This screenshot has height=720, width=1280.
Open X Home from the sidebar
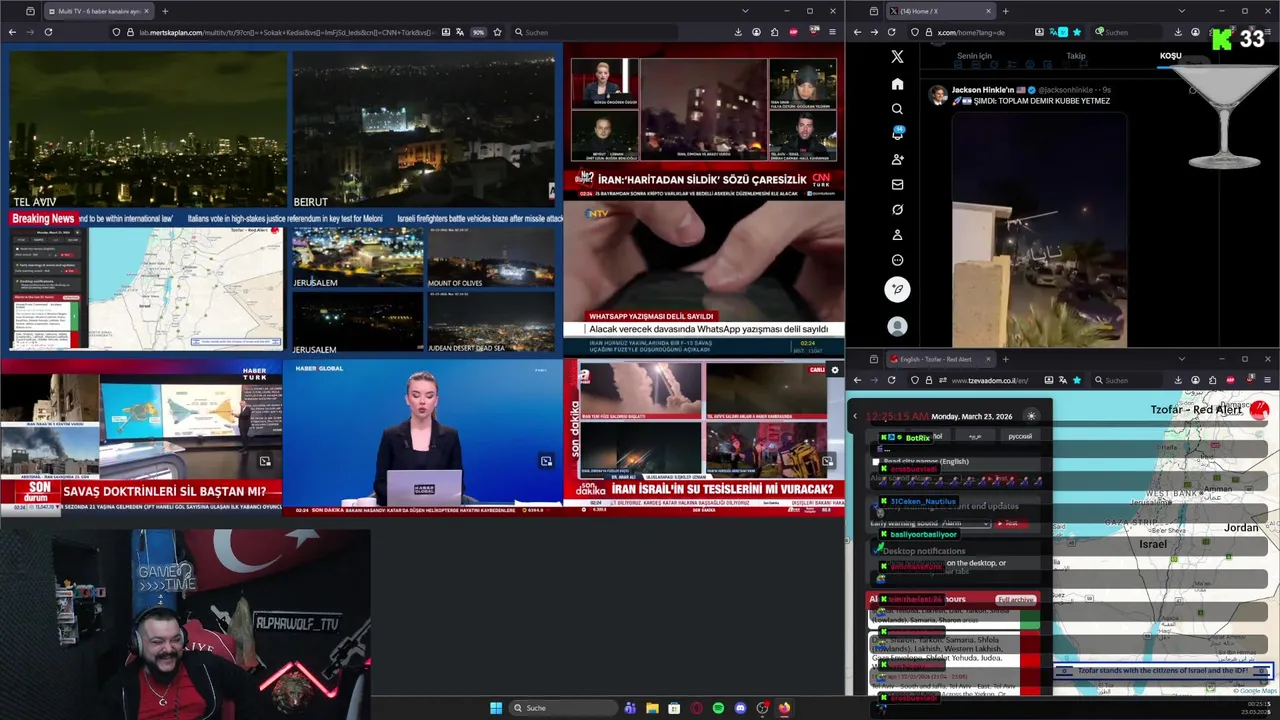(x=897, y=84)
